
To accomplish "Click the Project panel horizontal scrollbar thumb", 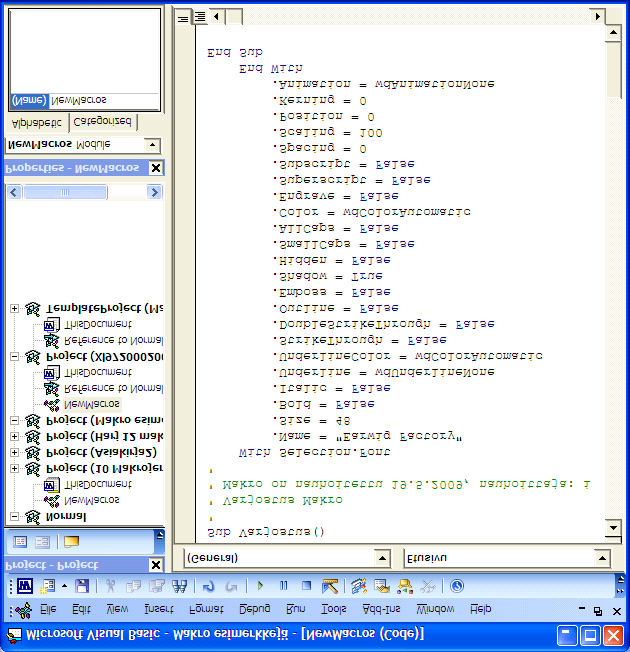I will 65,193.
